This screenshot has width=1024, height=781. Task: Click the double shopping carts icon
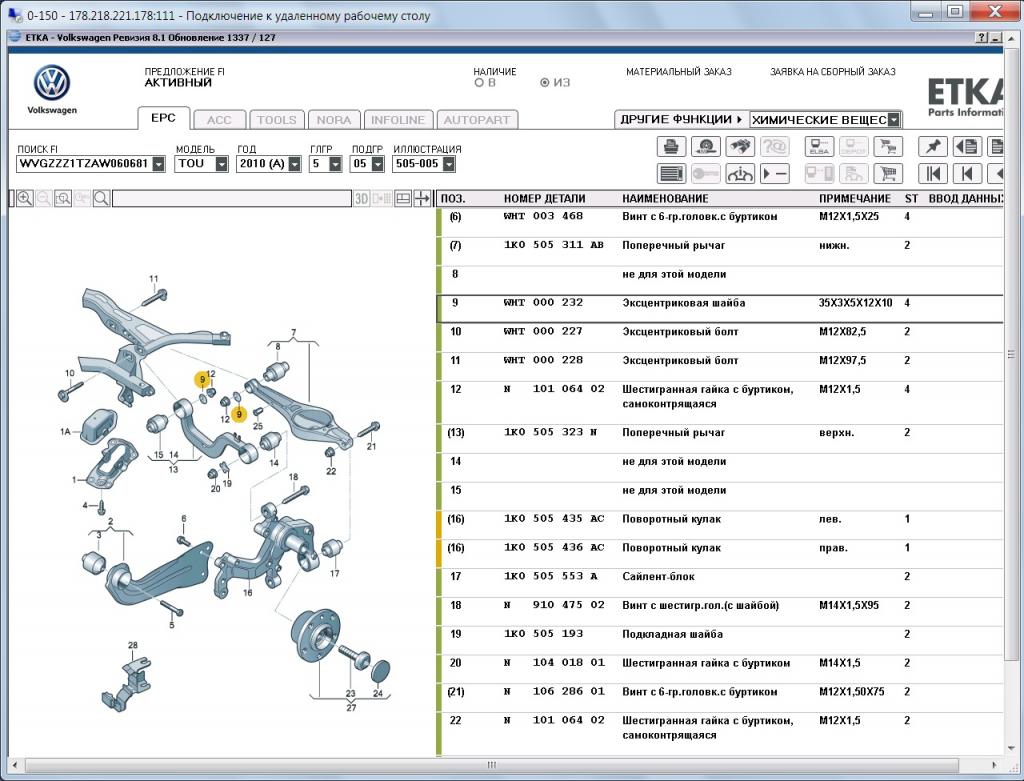pyautogui.click(x=888, y=146)
